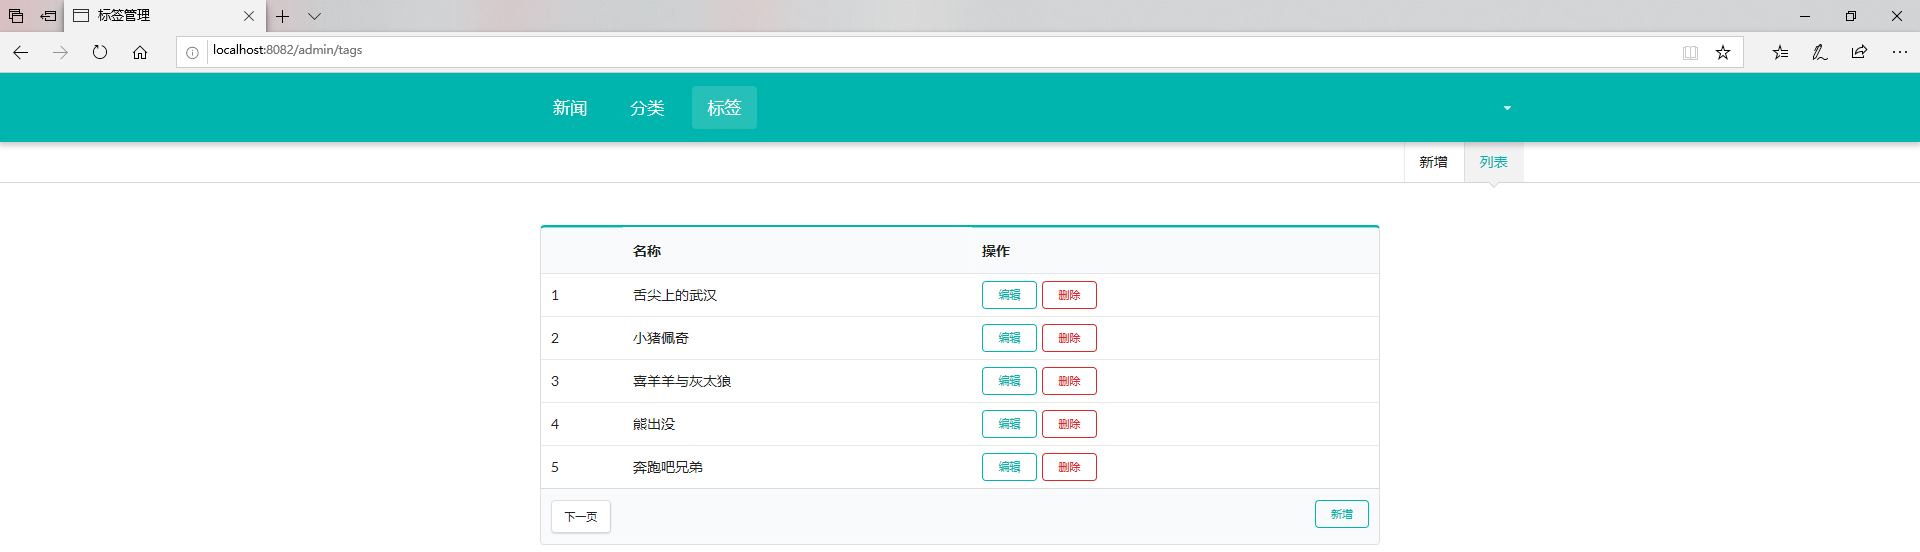Screen dimensions: 1920x552
Task: Edit the 奔跑吧兄弟 tag
Action: pyautogui.click(x=1009, y=467)
